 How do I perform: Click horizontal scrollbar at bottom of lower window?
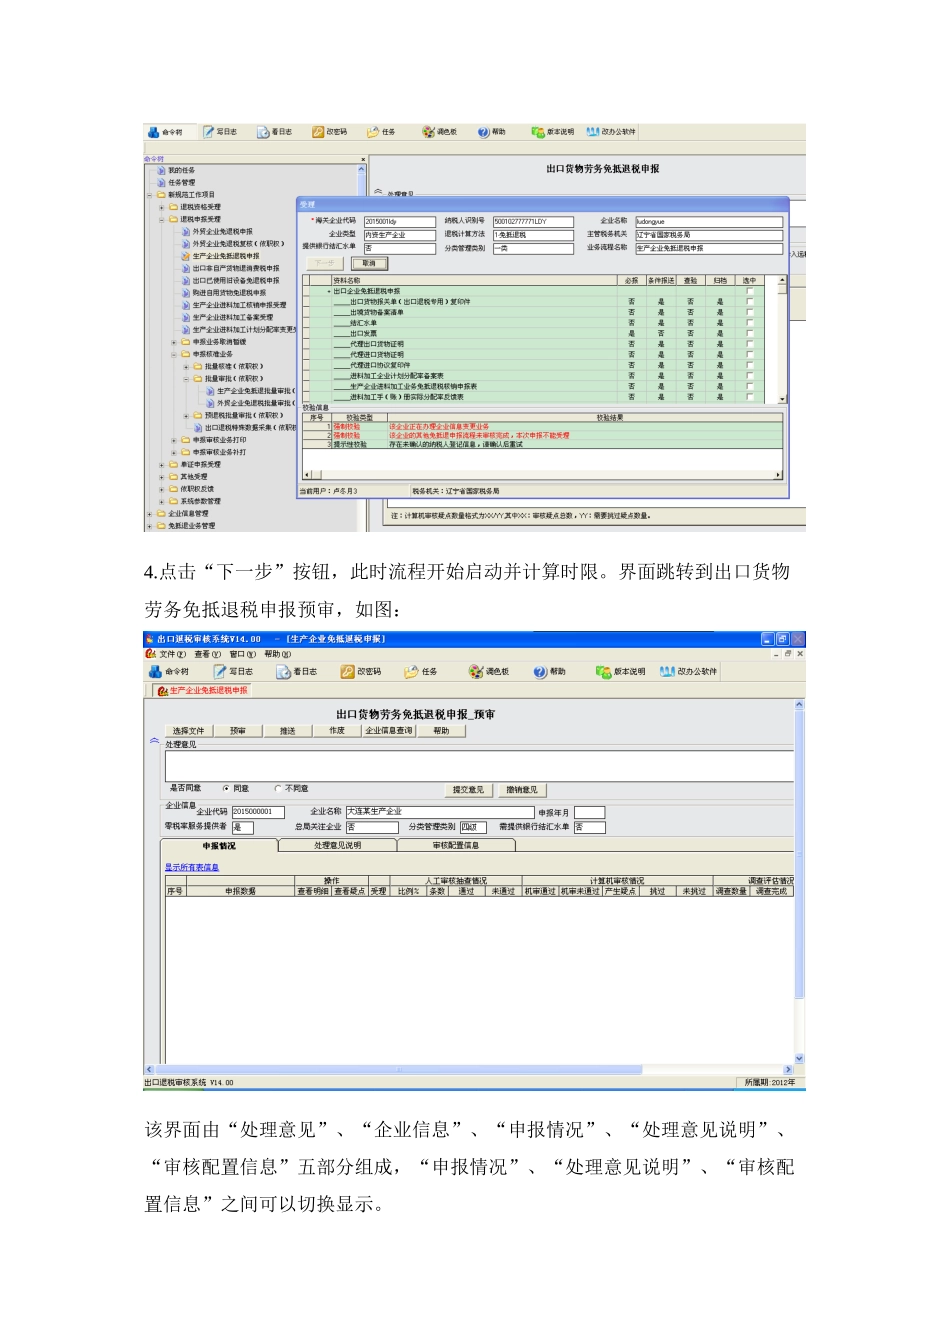click(470, 1070)
